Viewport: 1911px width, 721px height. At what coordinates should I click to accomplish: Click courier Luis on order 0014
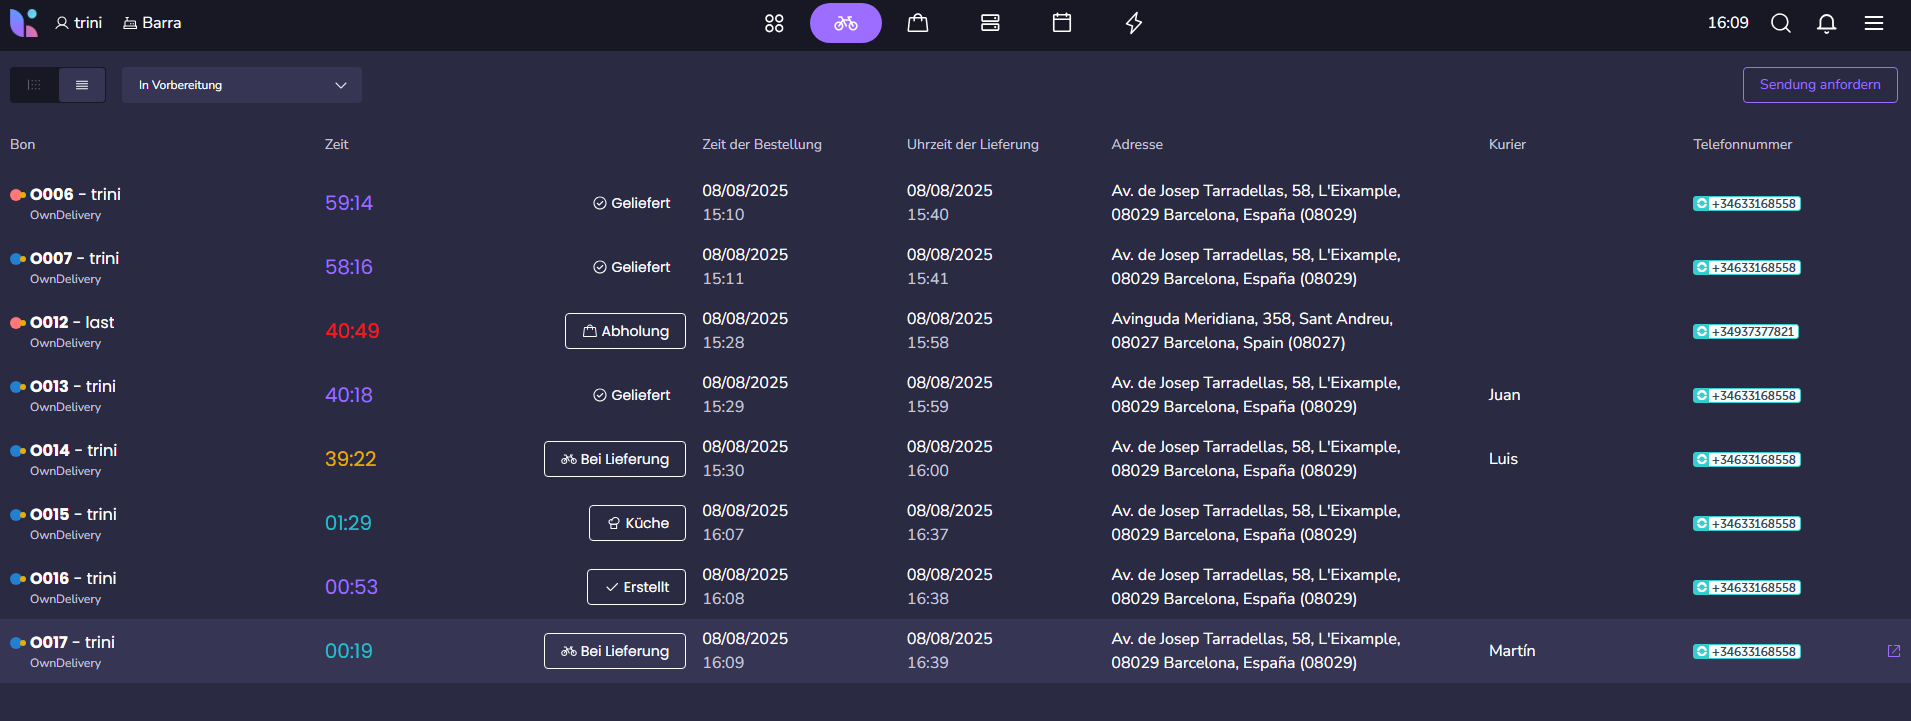[x=1503, y=459]
